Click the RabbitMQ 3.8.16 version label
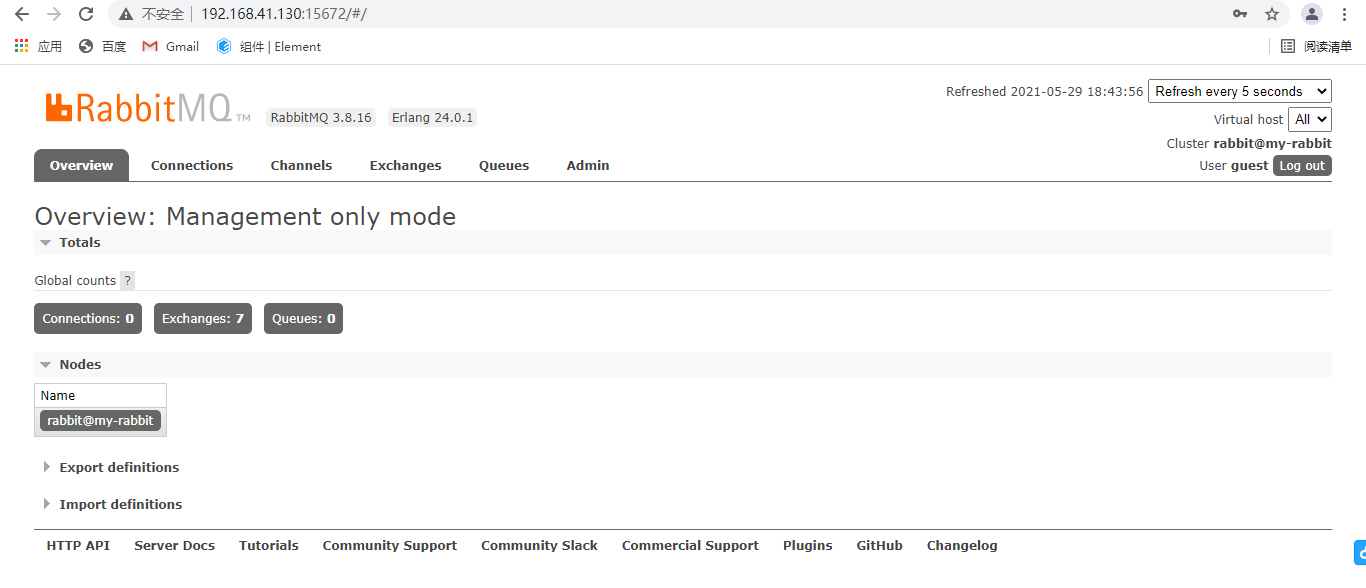The height and width of the screenshot is (588, 1366). point(321,118)
